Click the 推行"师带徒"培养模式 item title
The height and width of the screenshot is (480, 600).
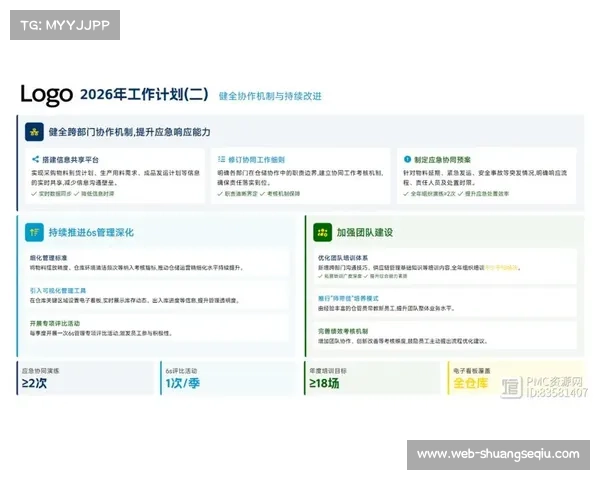point(348,298)
